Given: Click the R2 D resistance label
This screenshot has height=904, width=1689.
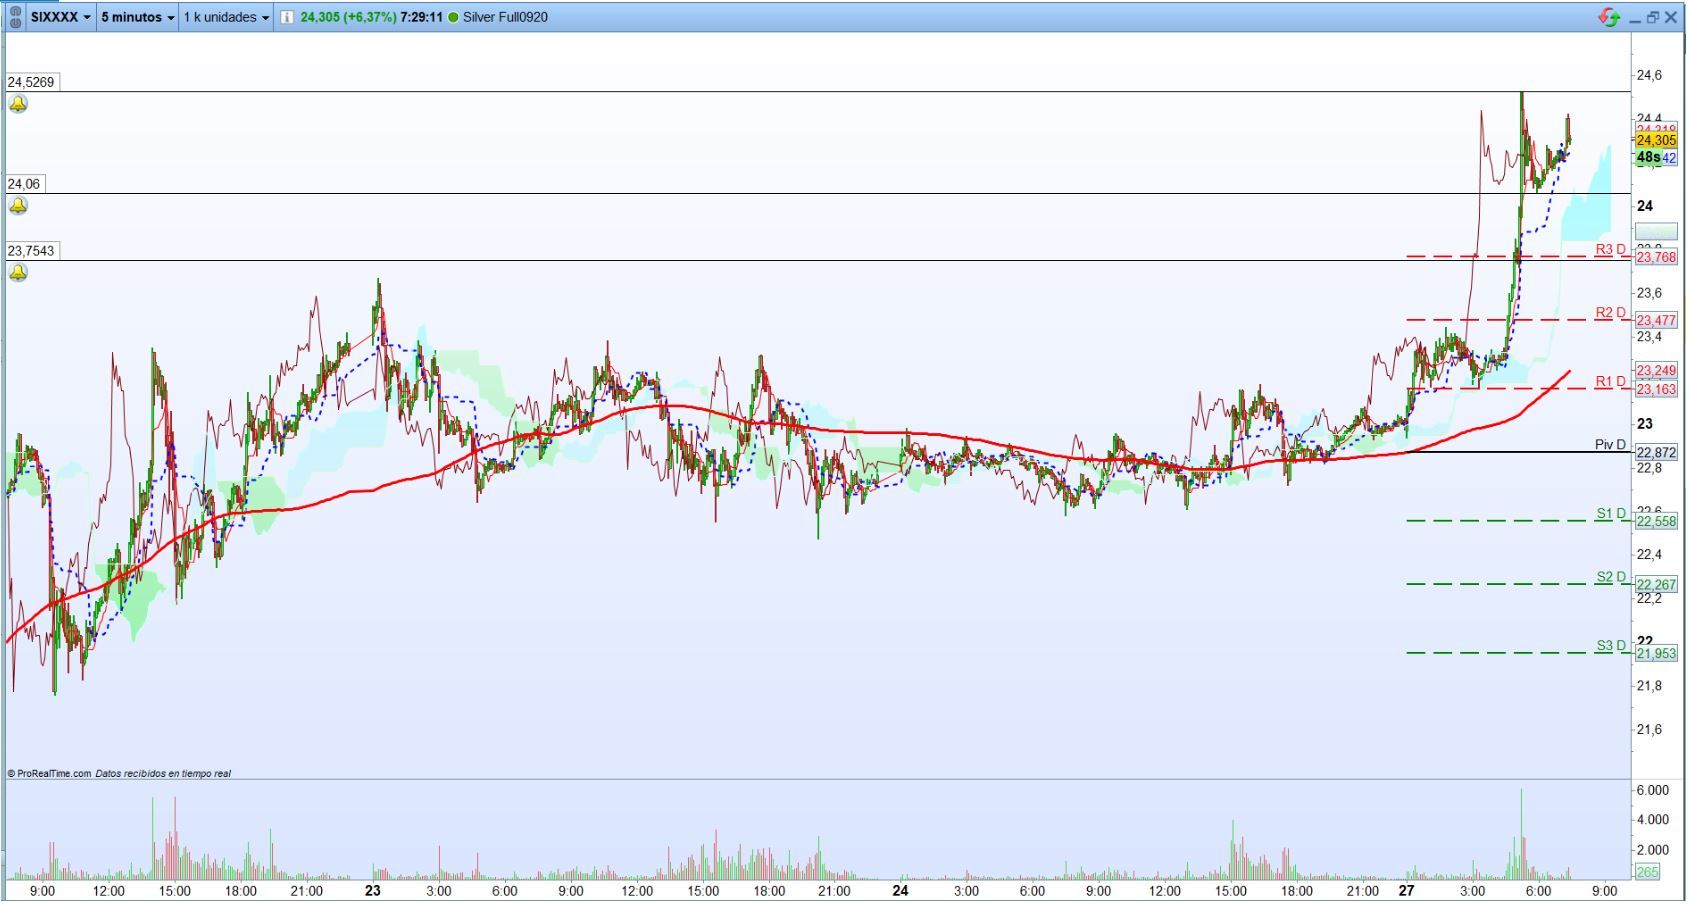Looking at the screenshot, I should coord(1610,313).
